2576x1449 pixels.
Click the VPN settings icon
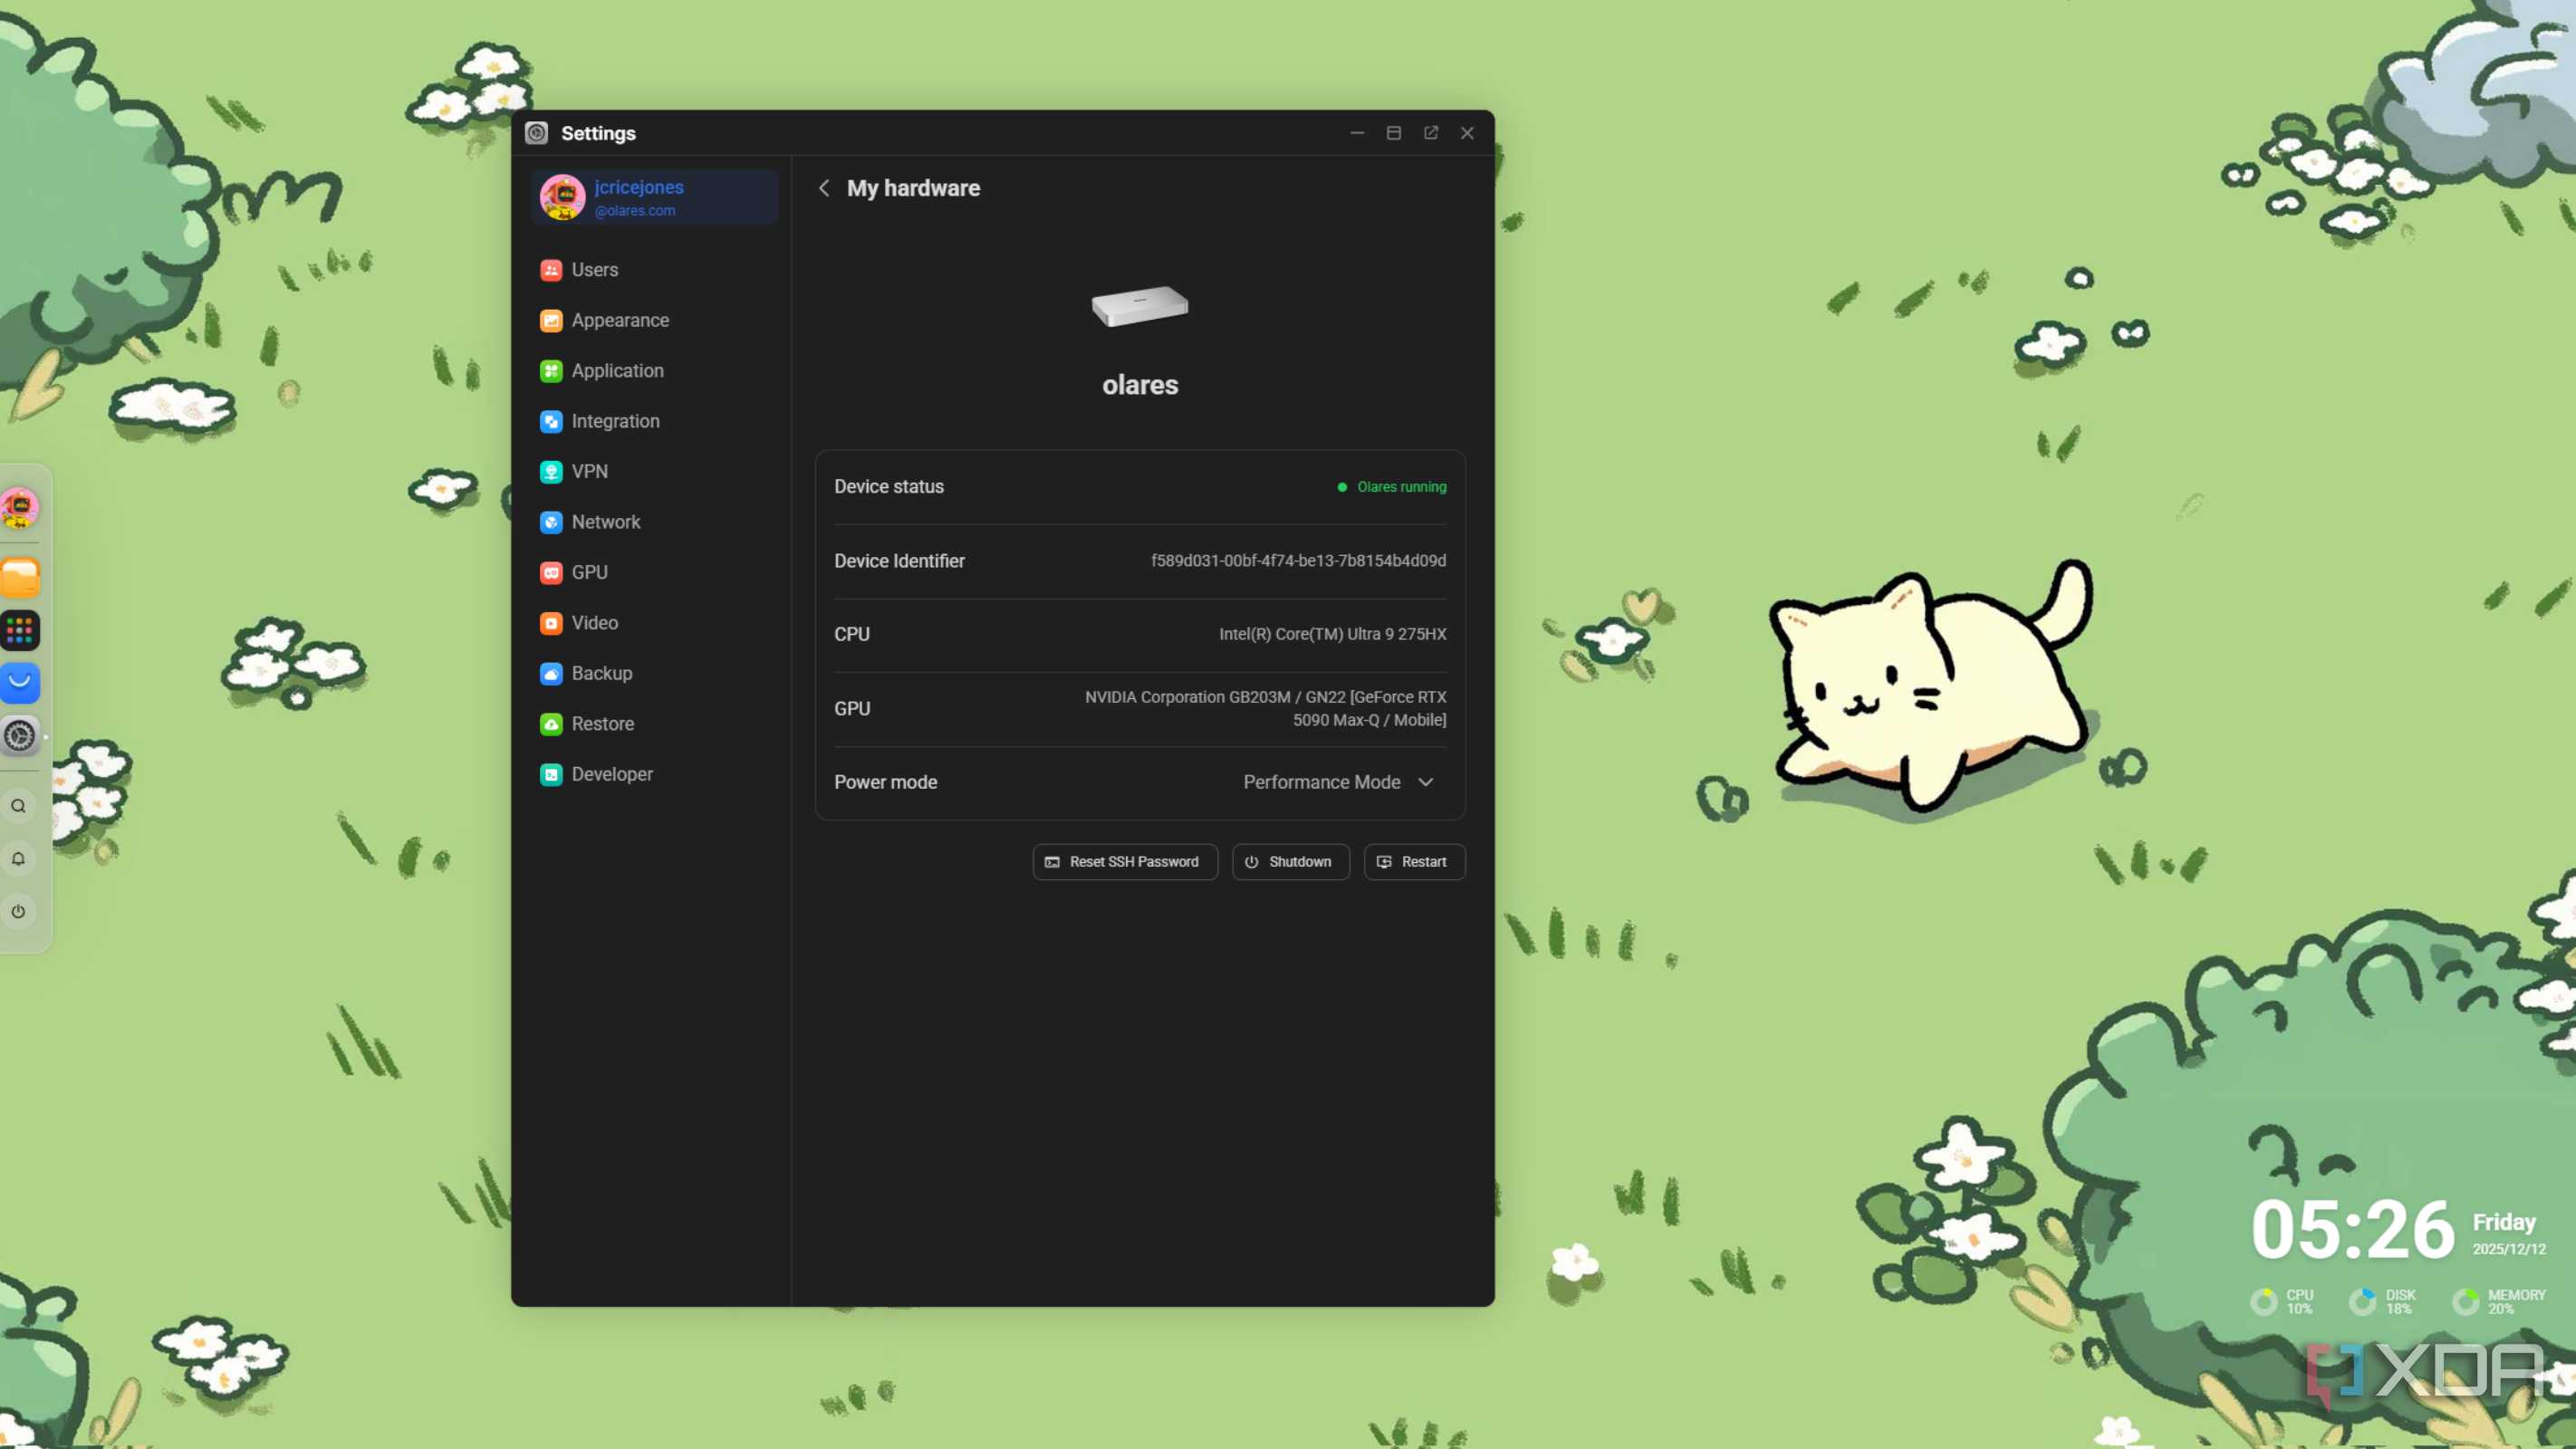(551, 472)
